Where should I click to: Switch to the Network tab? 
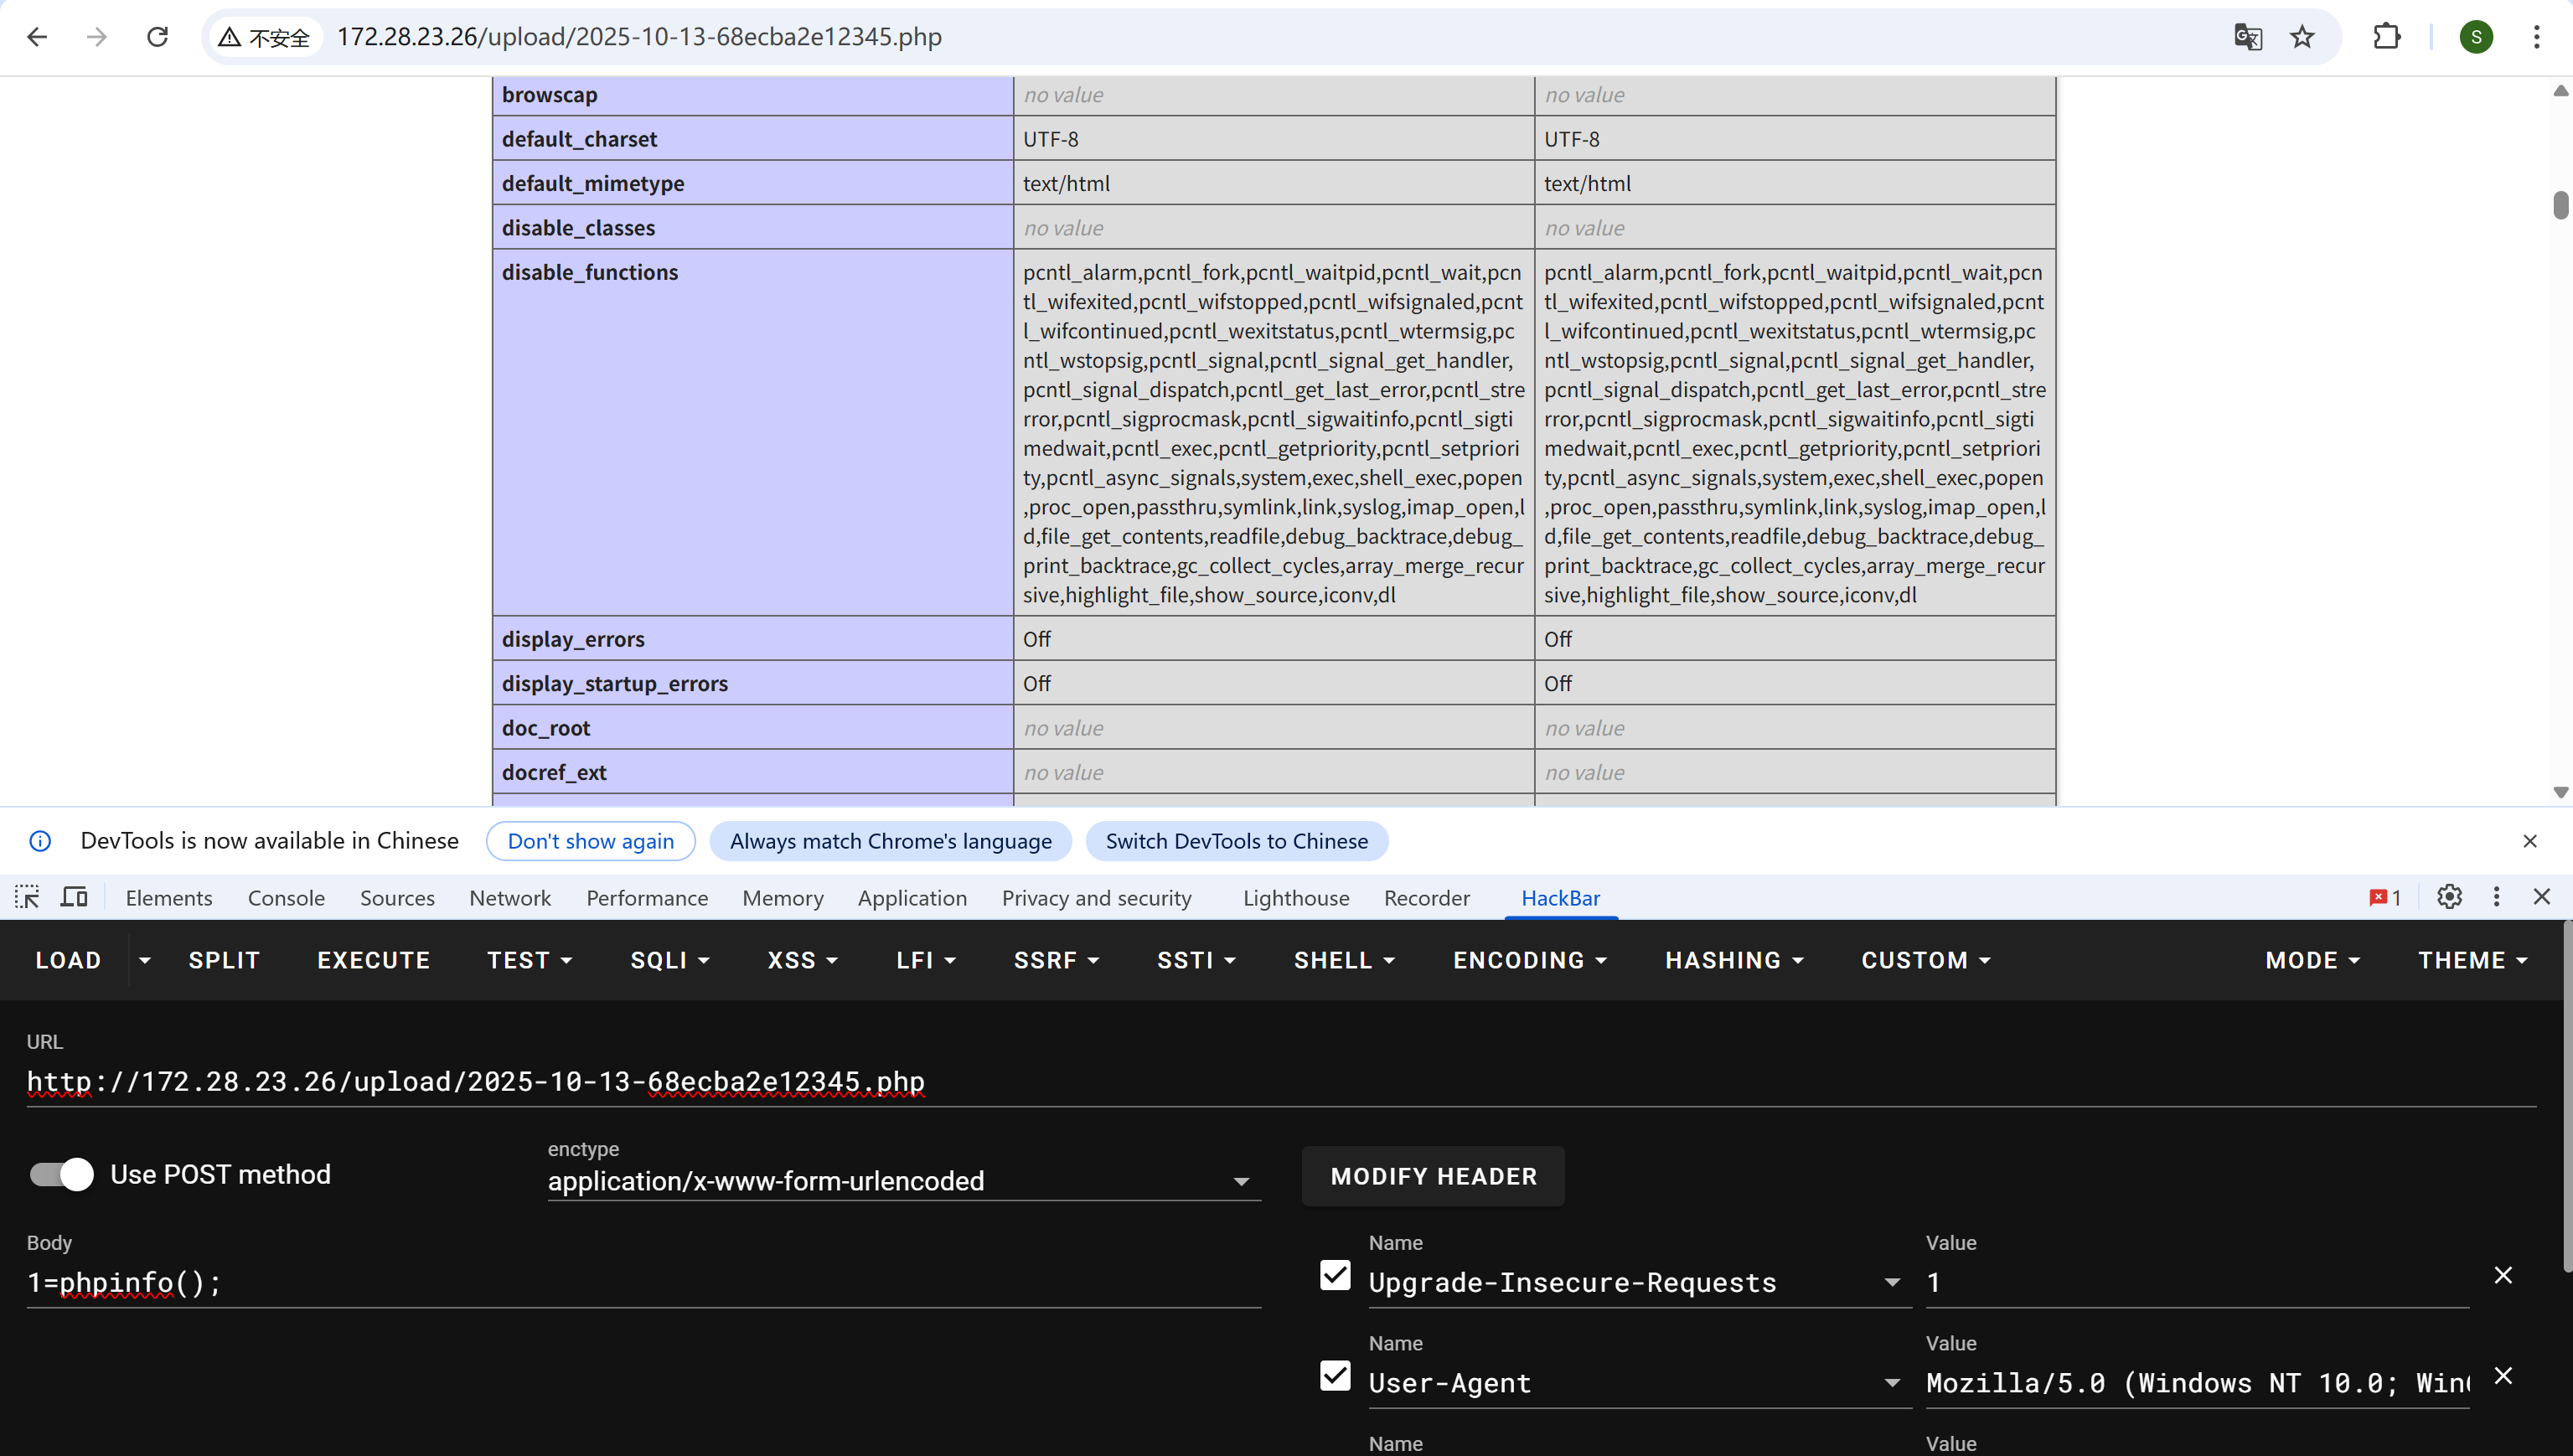[x=510, y=898]
